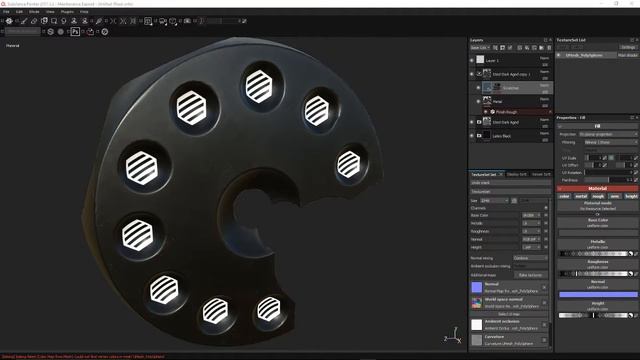
Task: Toggle visibility of the Scratches layer
Action: click(x=478, y=88)
